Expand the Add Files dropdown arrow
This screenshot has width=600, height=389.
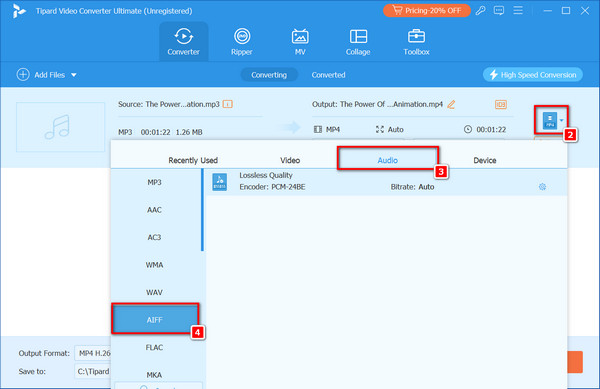pos(74,75)
